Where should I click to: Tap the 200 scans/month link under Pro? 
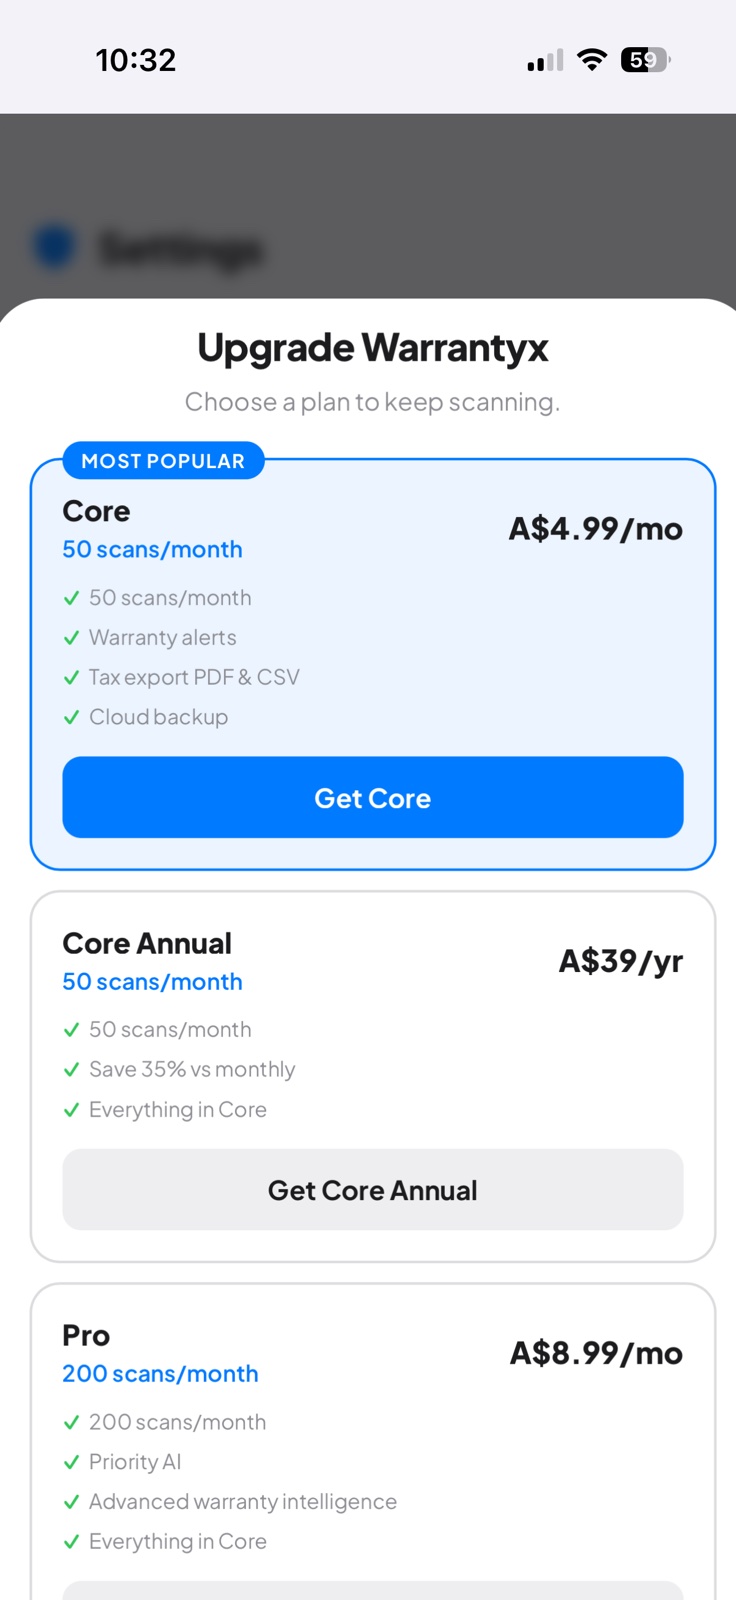pyautogui.click(x=160, y=1373)
